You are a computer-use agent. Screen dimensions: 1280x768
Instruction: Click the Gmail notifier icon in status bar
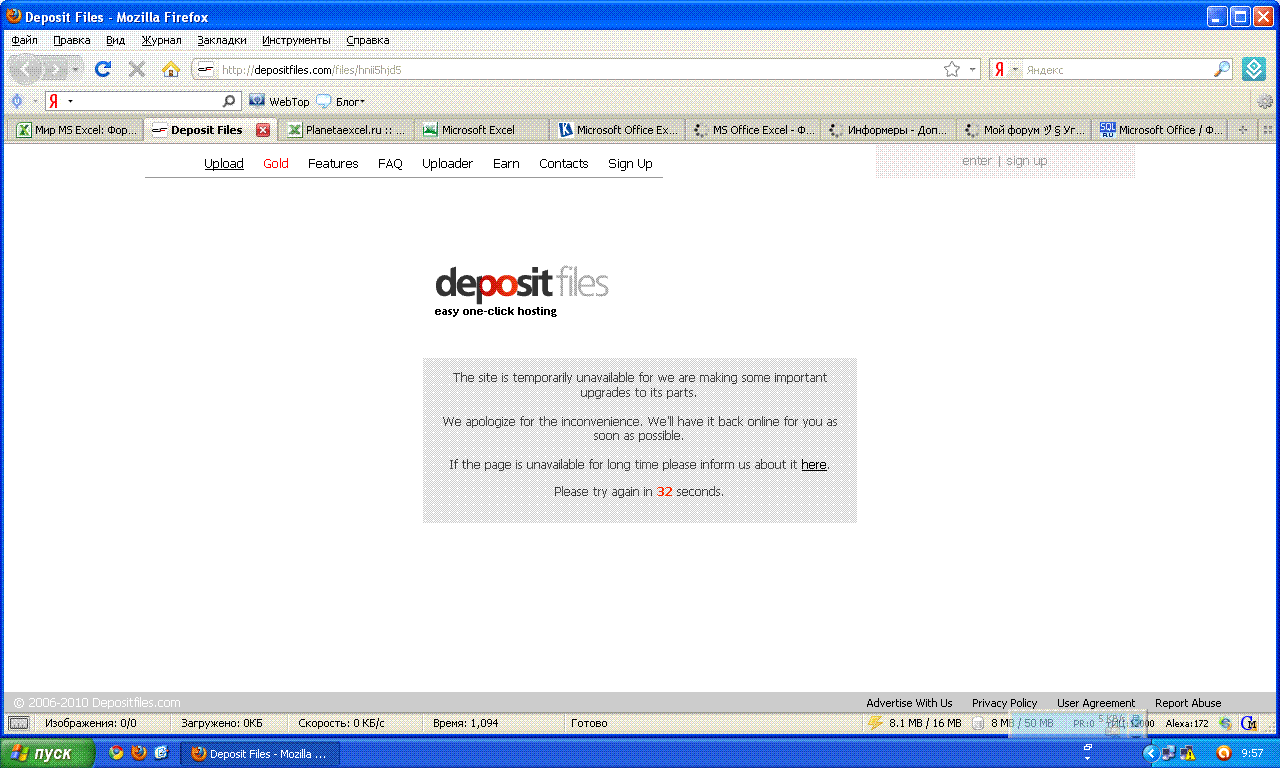1249,722
